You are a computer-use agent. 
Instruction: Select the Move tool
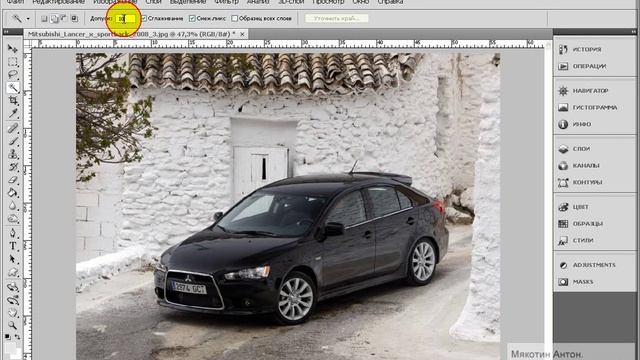coord(13,49)
